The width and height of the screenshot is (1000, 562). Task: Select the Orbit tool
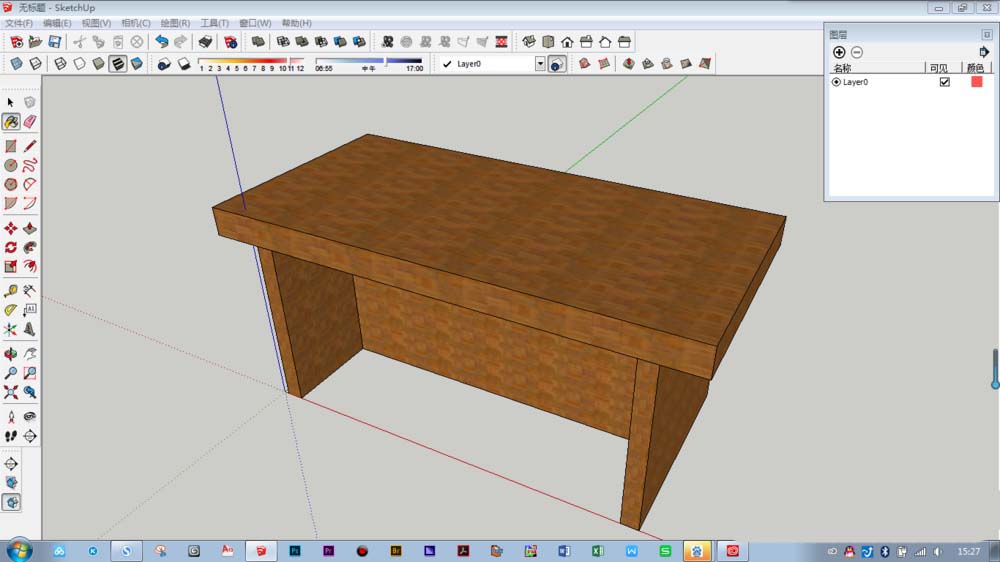tap(11, 354)
